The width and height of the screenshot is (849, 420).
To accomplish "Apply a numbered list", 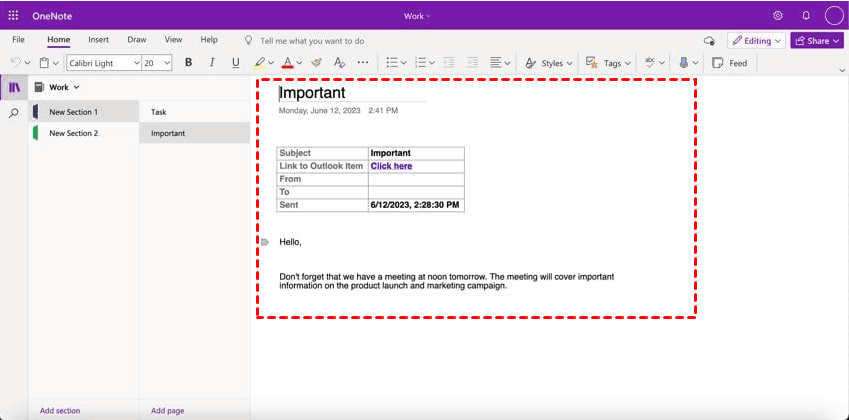I will pyautogui.click(x=421, y=63).
